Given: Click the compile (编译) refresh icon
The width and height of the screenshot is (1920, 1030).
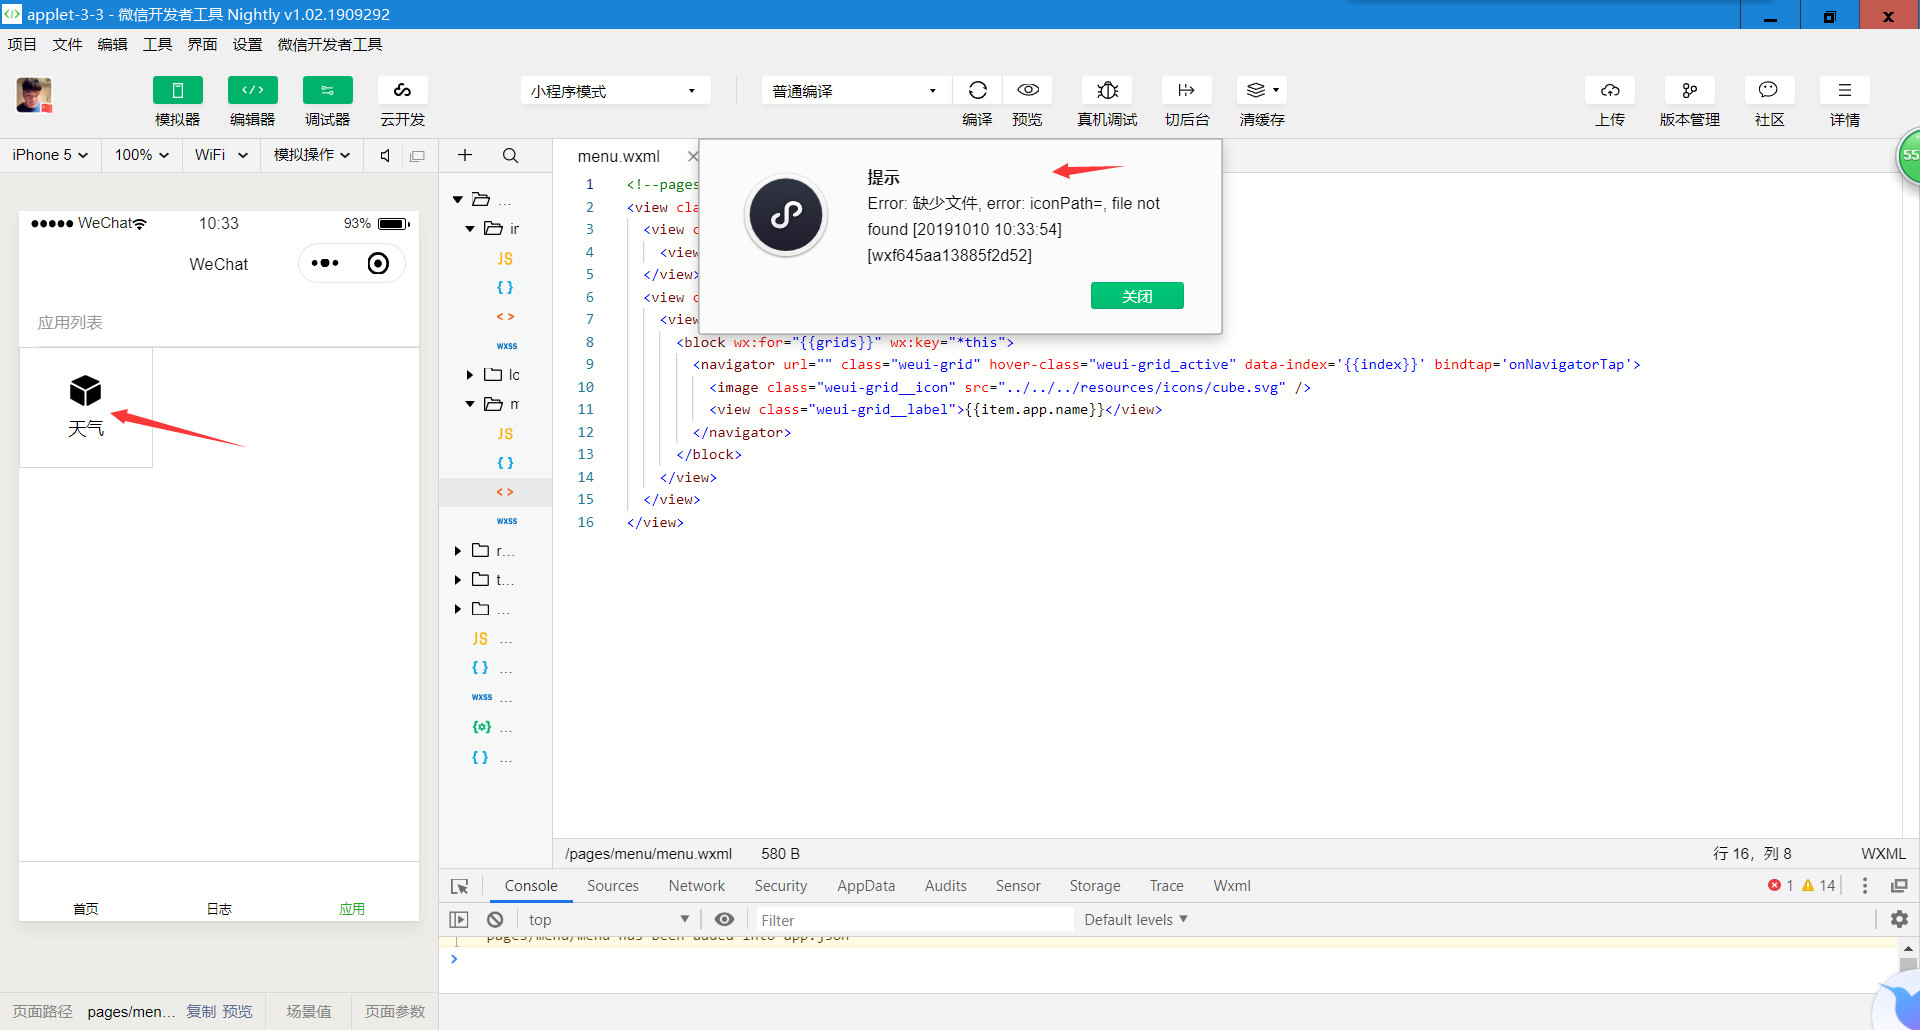Looking at the screenshot, I should point(977,91).
